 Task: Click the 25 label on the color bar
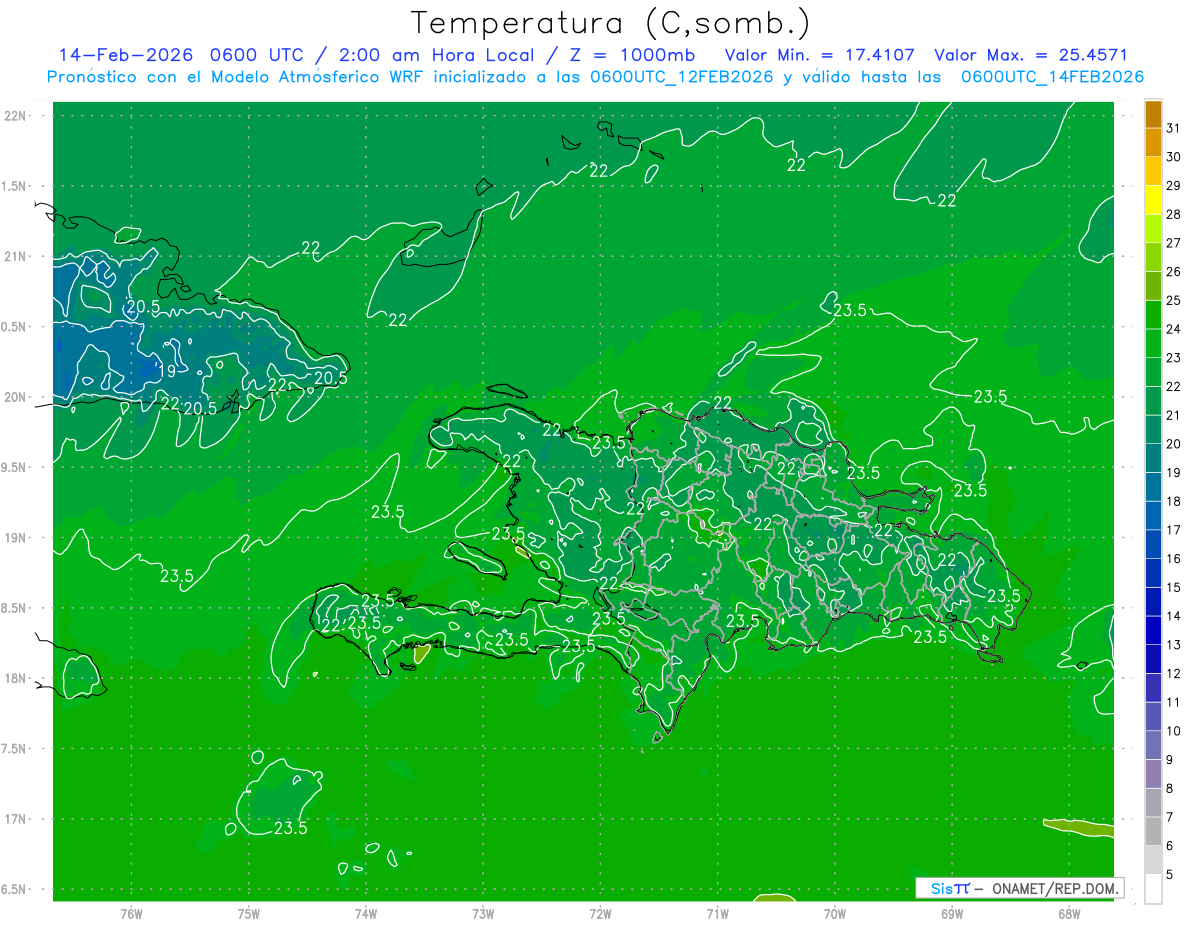coord(1174,300)
